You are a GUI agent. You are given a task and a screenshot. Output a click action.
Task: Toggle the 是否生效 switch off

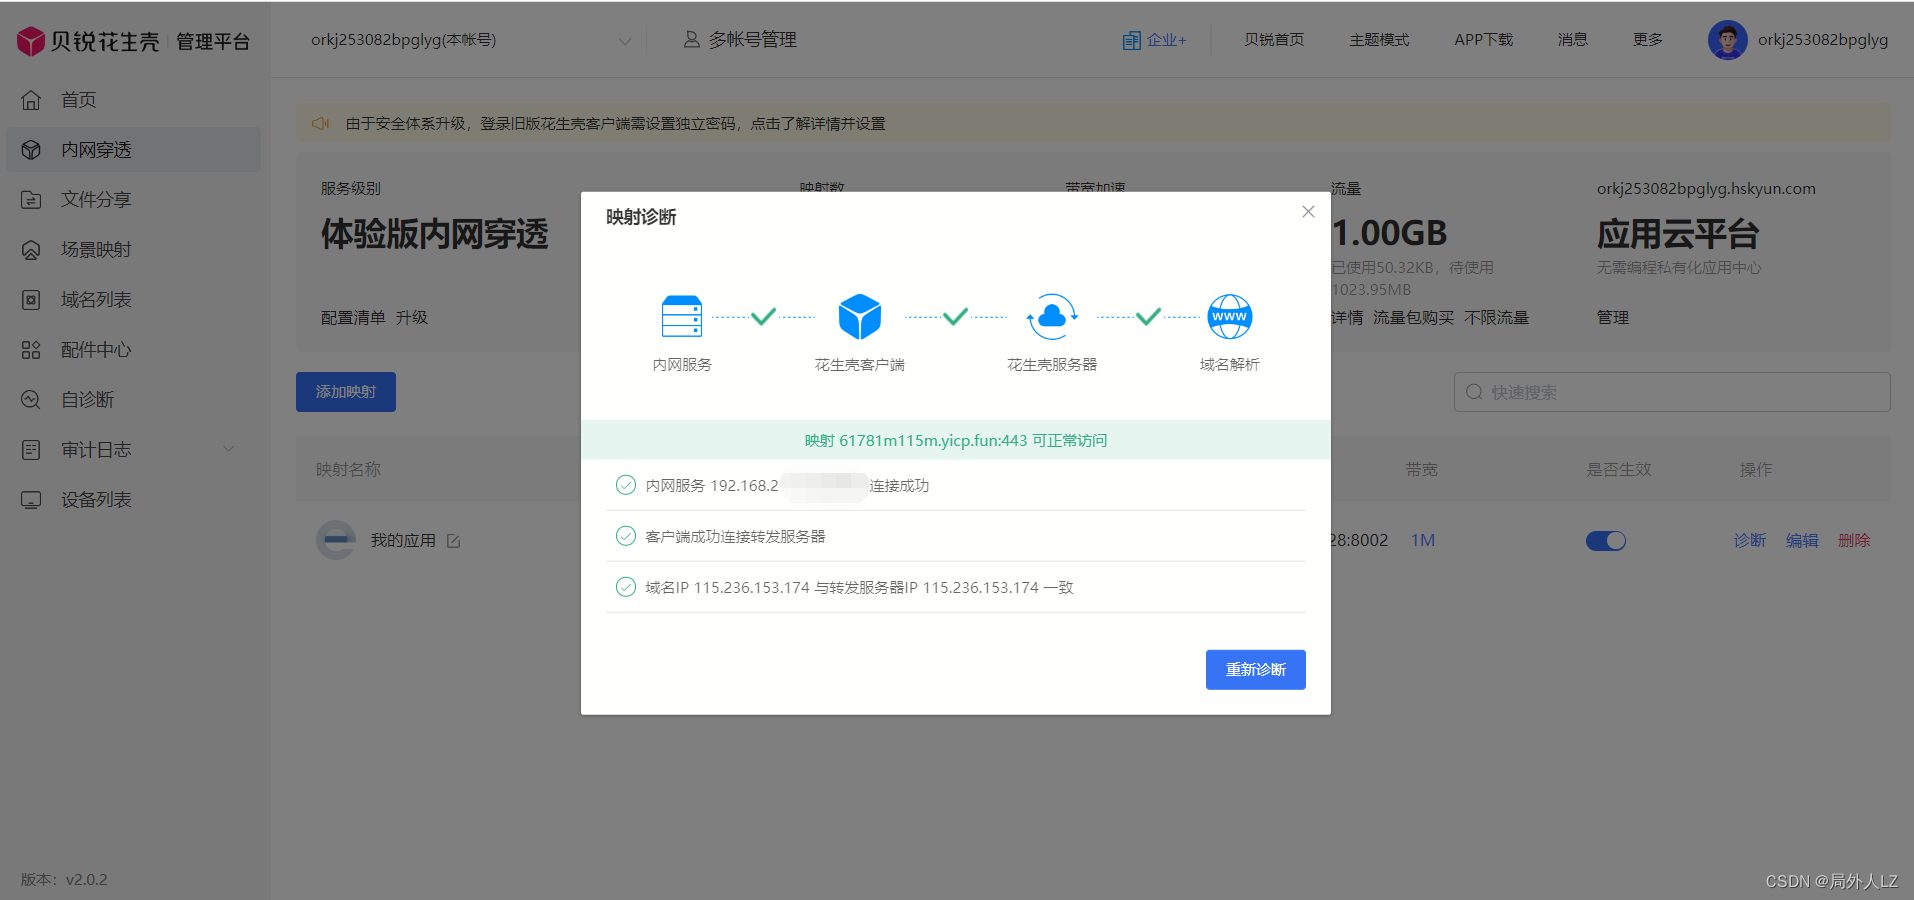(1606, 541)
